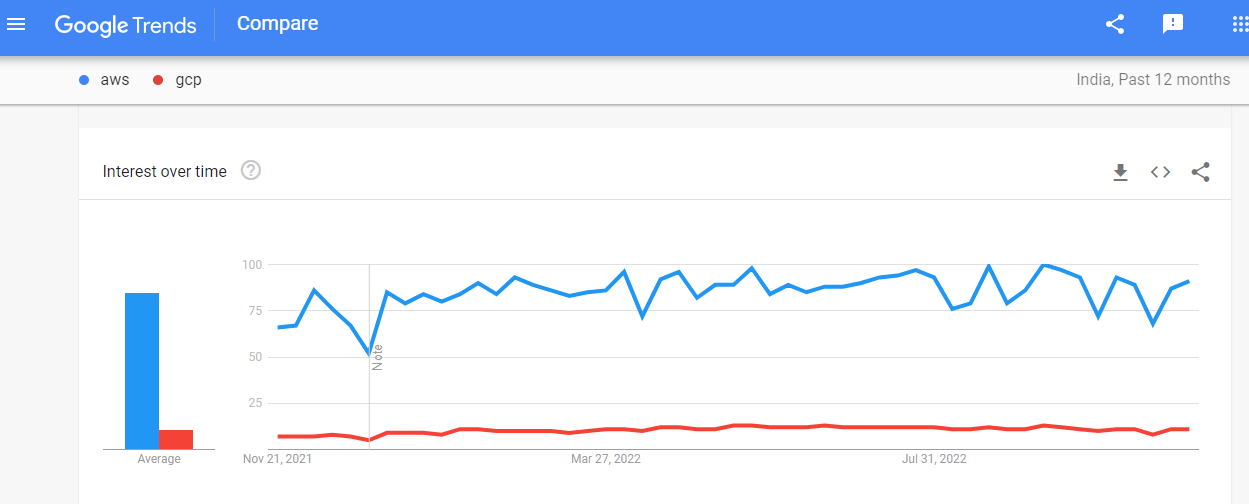The width and height of the screenshot is (1249, 504).
Task: Share the Interest over time chart
Action: point(1201,172)
